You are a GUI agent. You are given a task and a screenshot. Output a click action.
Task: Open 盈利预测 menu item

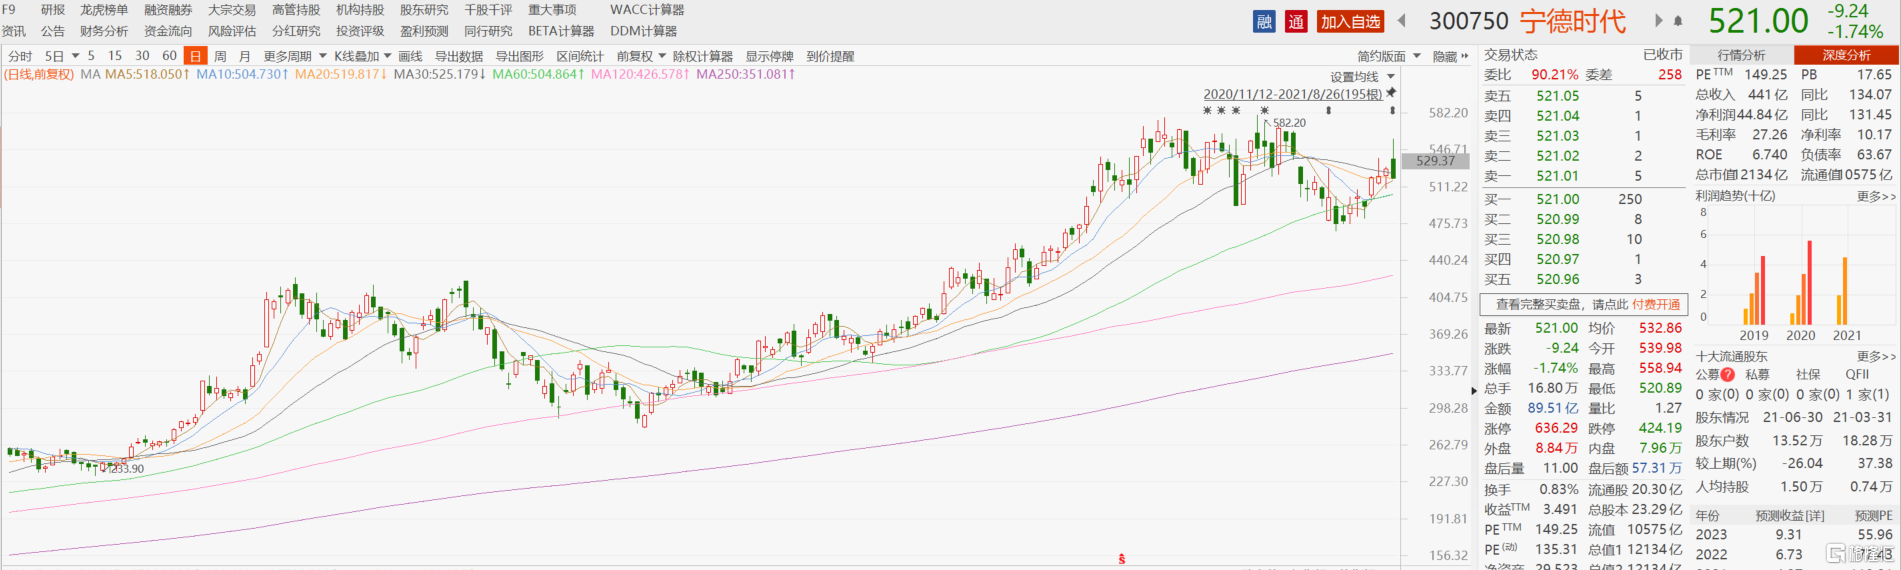[424, 31]
